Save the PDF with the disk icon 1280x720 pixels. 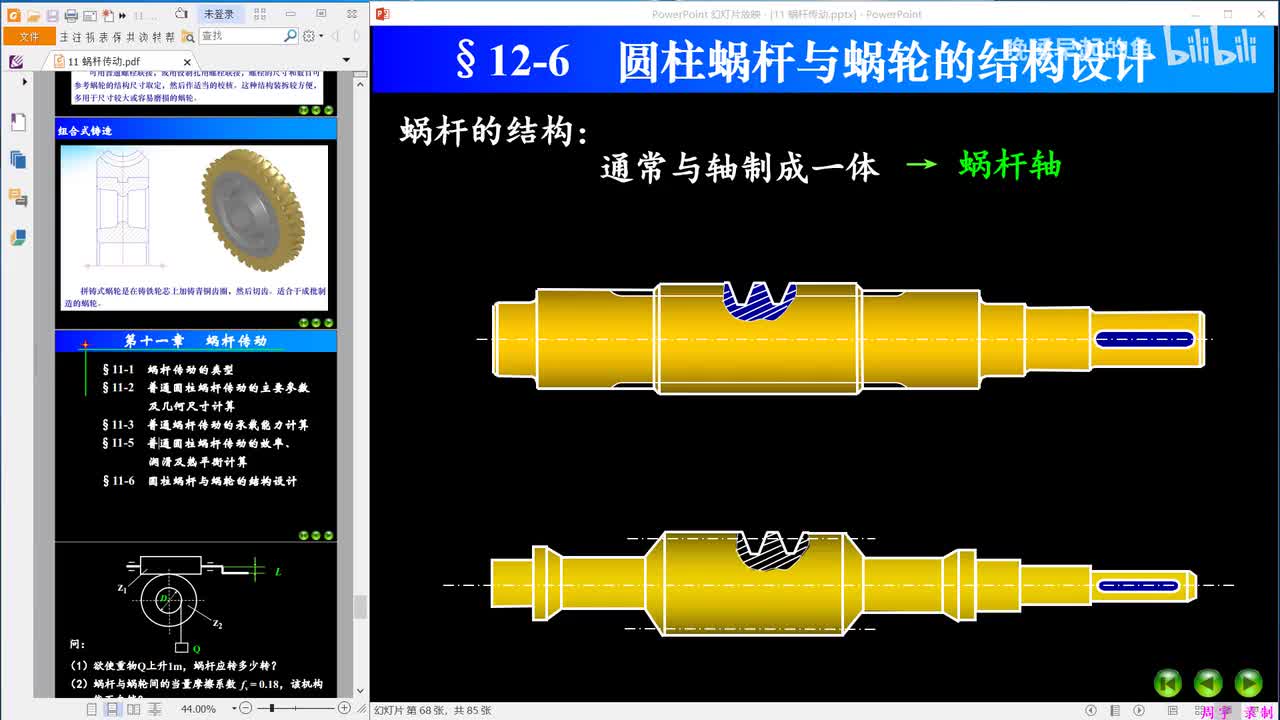pos(52,16)
